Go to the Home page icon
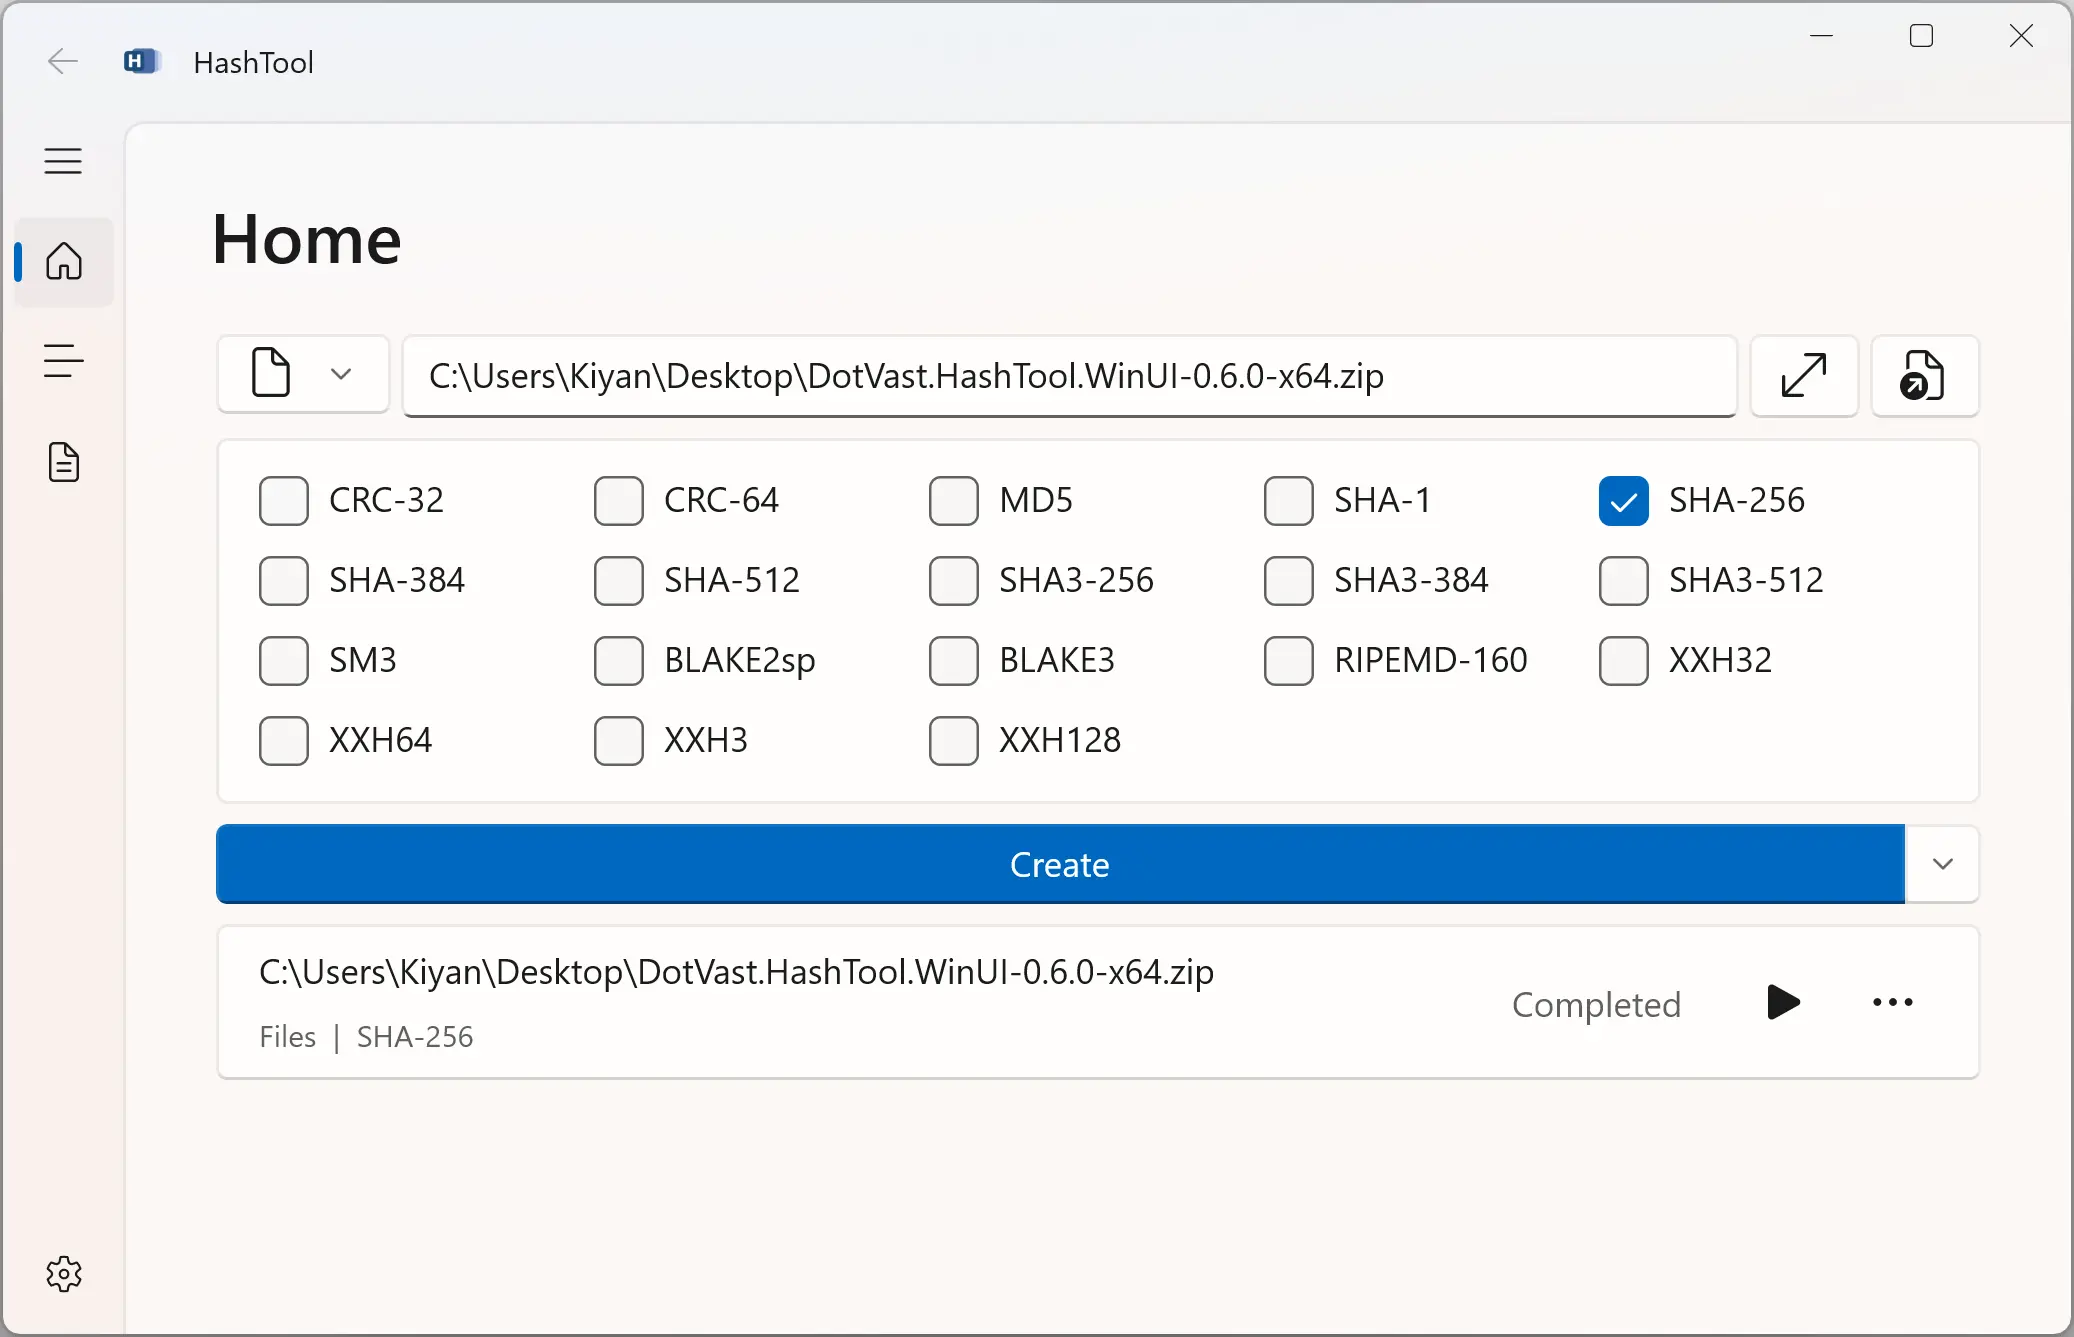The height and width of the screenshot is (1337, 2074). pyautogui.click(x=64, y=261)
